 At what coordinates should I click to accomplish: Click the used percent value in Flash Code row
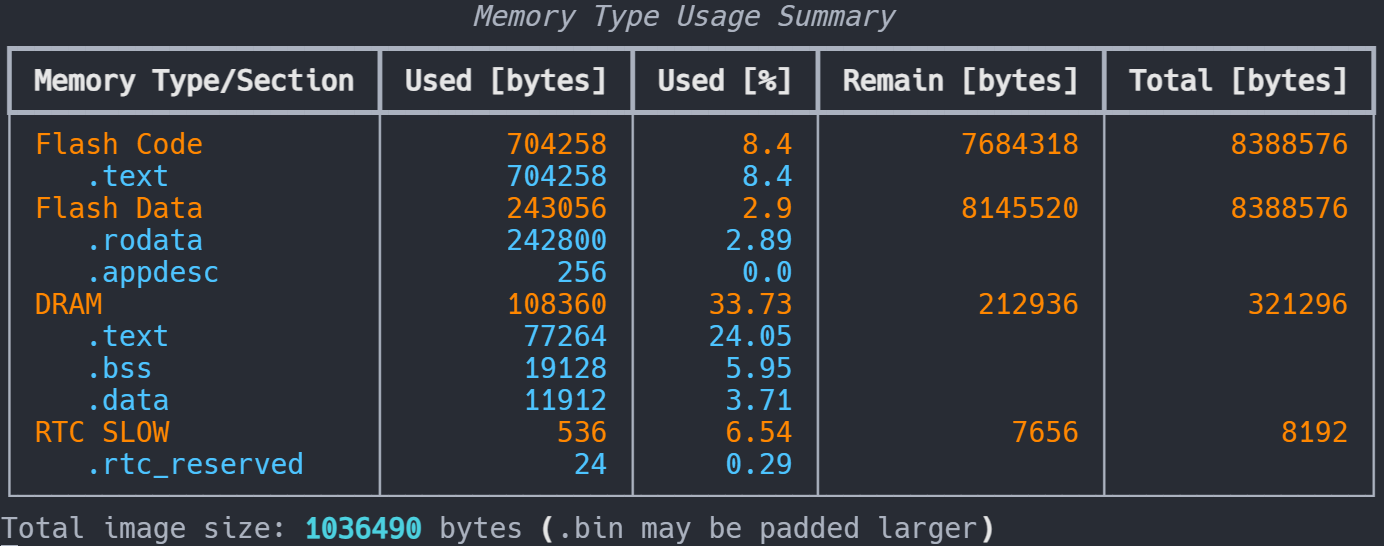pos(767,144)
